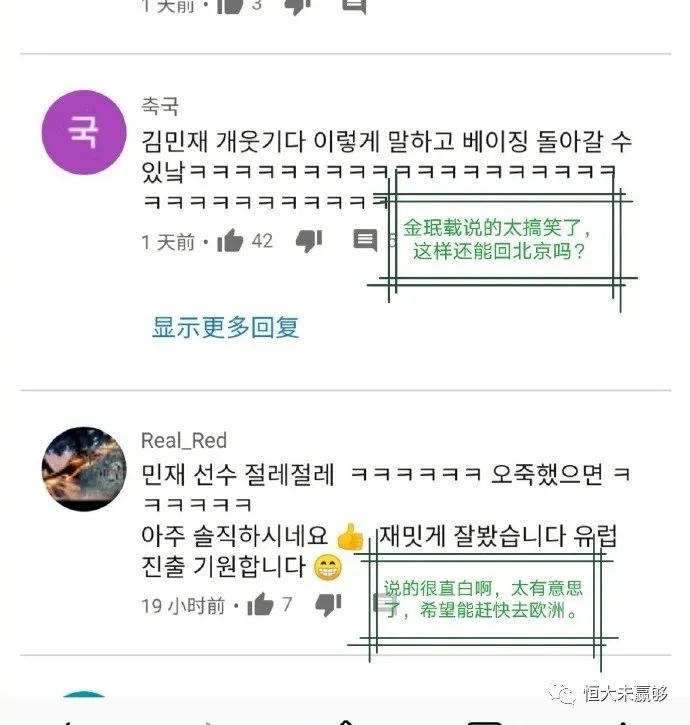This screenshot has width=690, height=725.
Task: Click the 19 小时前 timestamp
Action: pyautogui.click(x=183, y=605)
